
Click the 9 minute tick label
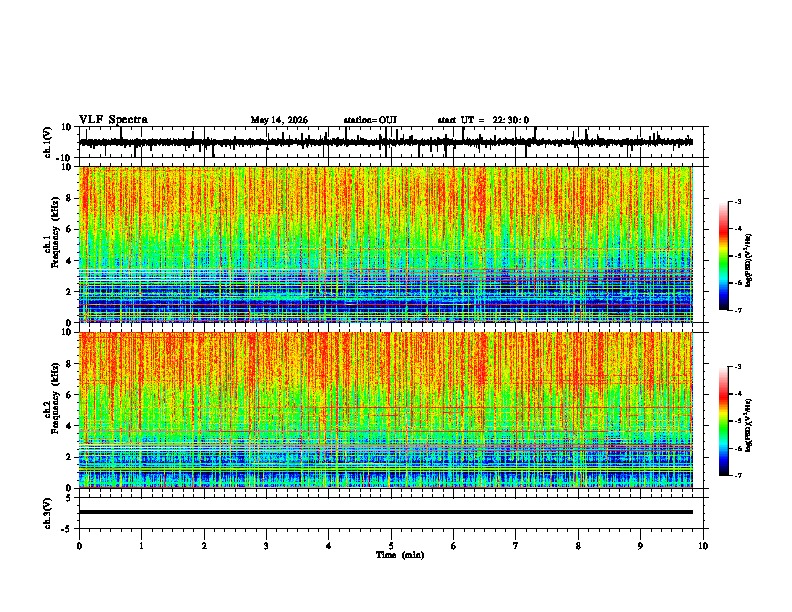pos(640,546)
